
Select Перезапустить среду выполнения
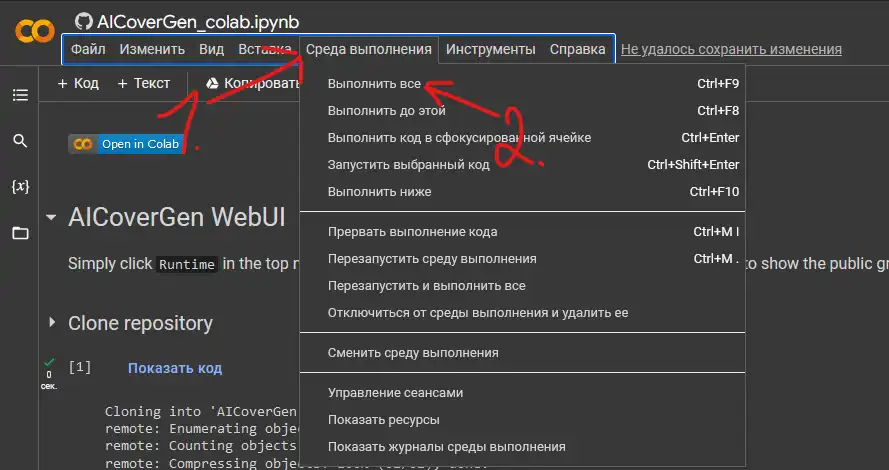(522, 259)
